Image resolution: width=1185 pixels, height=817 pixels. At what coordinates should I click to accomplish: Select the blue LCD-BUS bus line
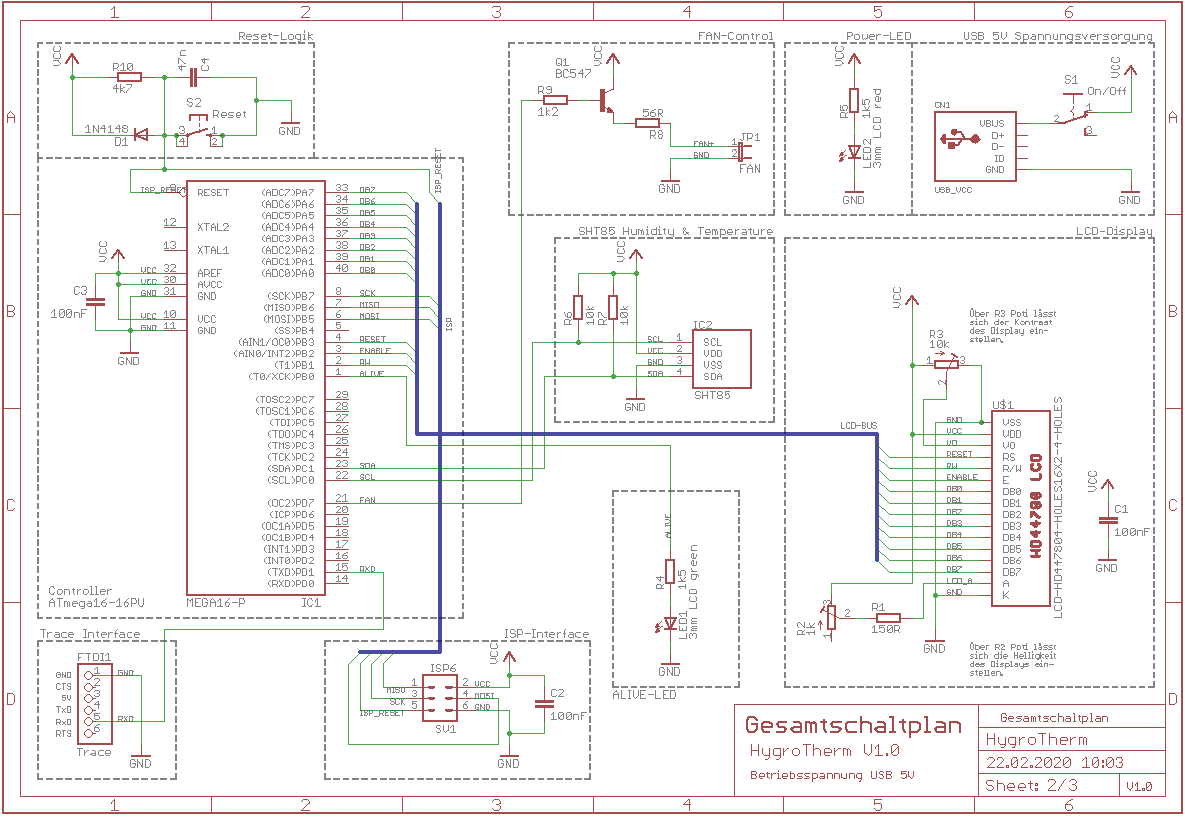[x=647, y=434]
